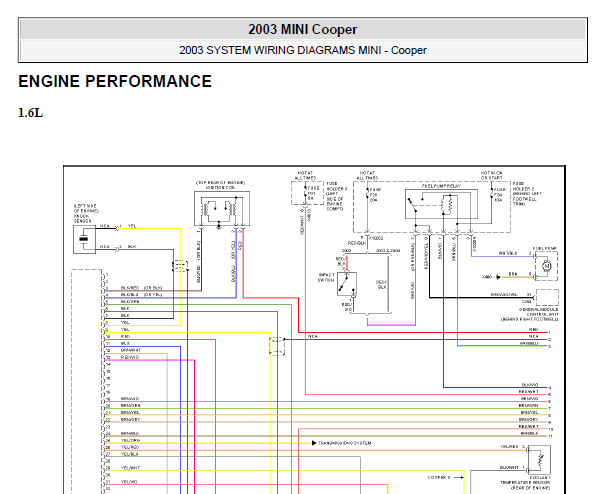The image size is (606, 494).
Task: Click the ignition coil symbol in the diagram
Action: pos(222,209)
